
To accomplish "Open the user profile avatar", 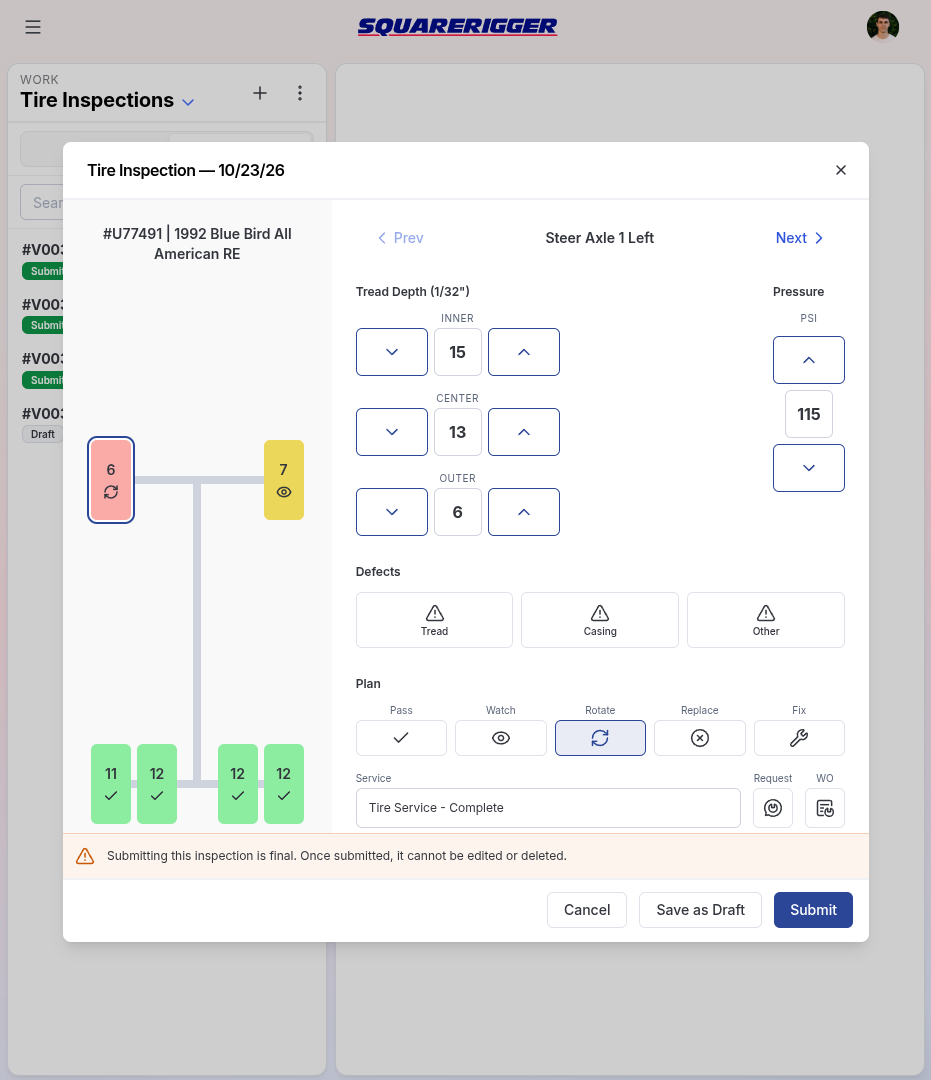I will tap(882, 27).
